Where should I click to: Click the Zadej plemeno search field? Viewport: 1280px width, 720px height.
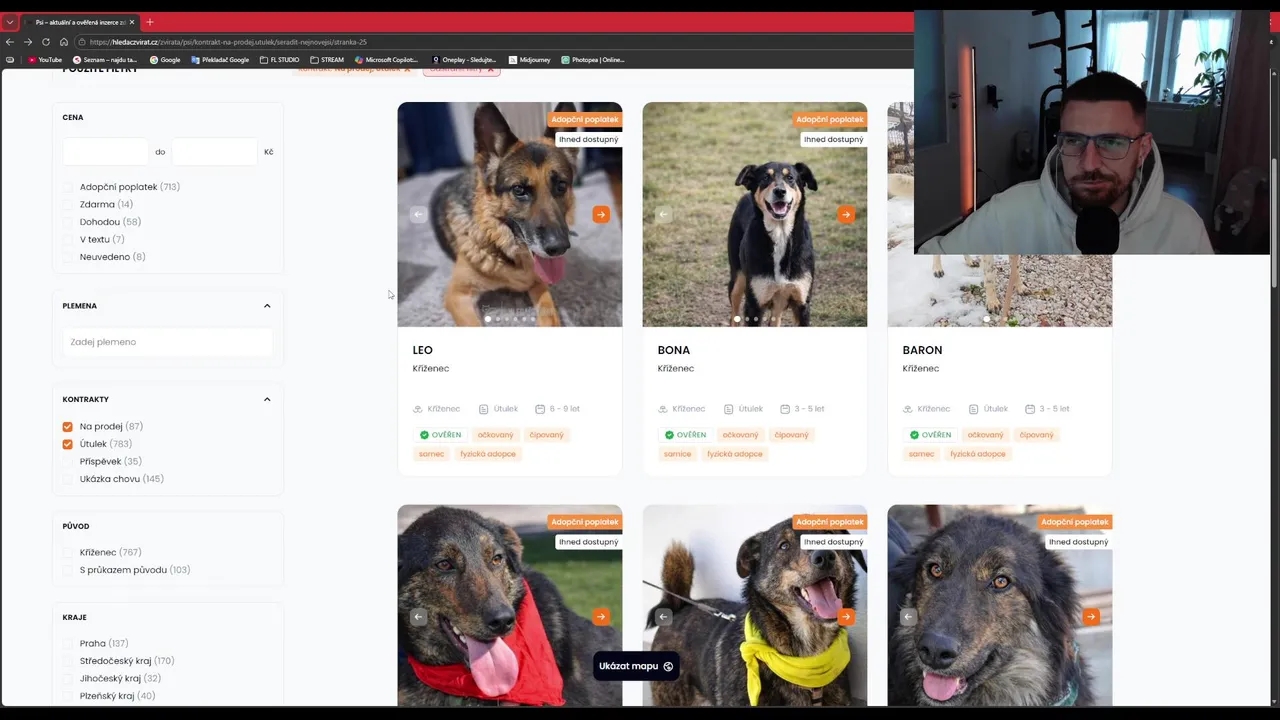tap(167, 342)
